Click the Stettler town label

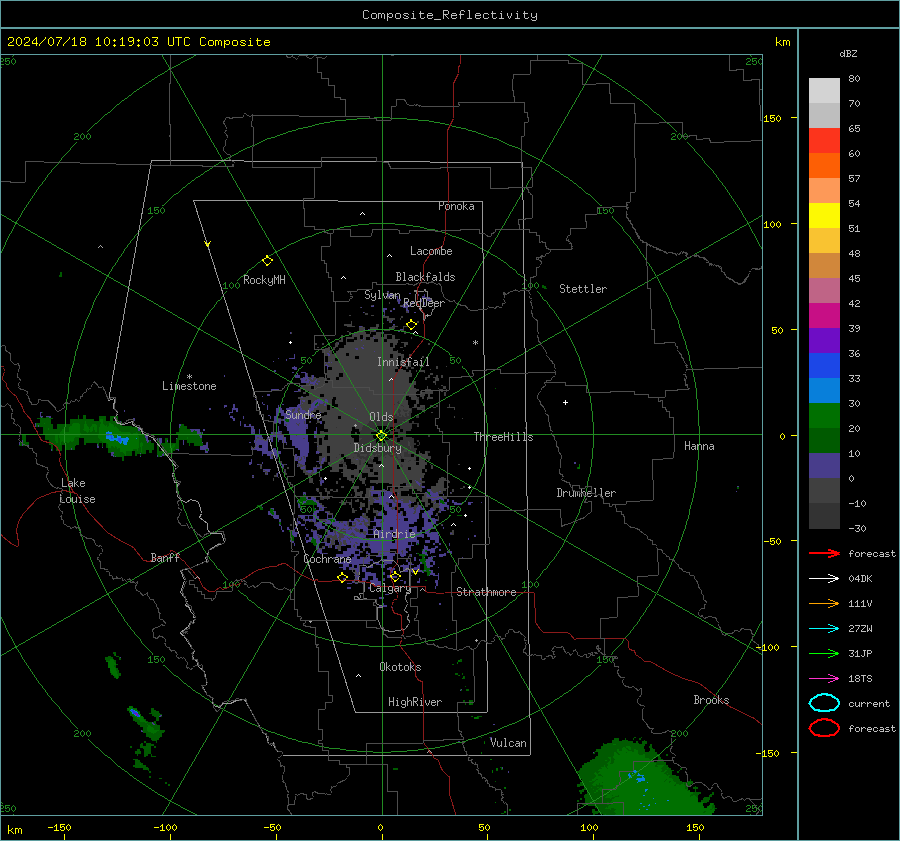point(583,289)
